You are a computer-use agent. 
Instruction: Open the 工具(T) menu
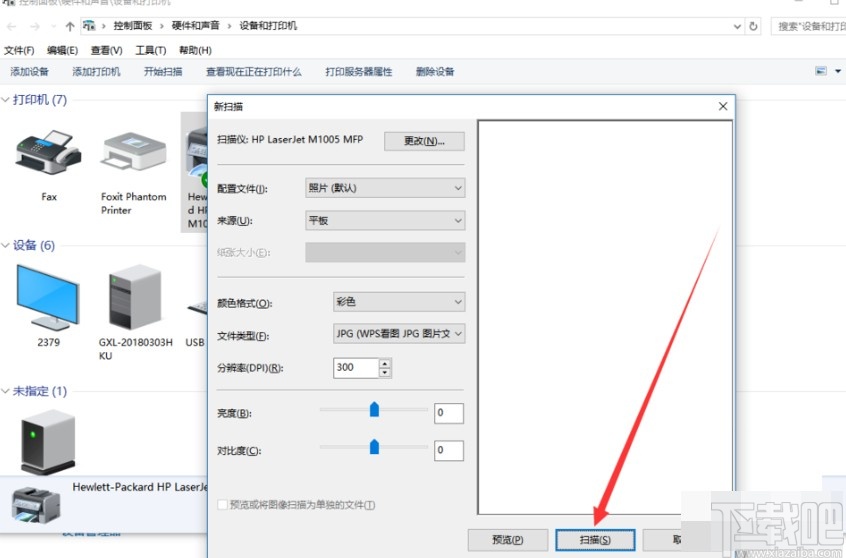tap(151, 50)
